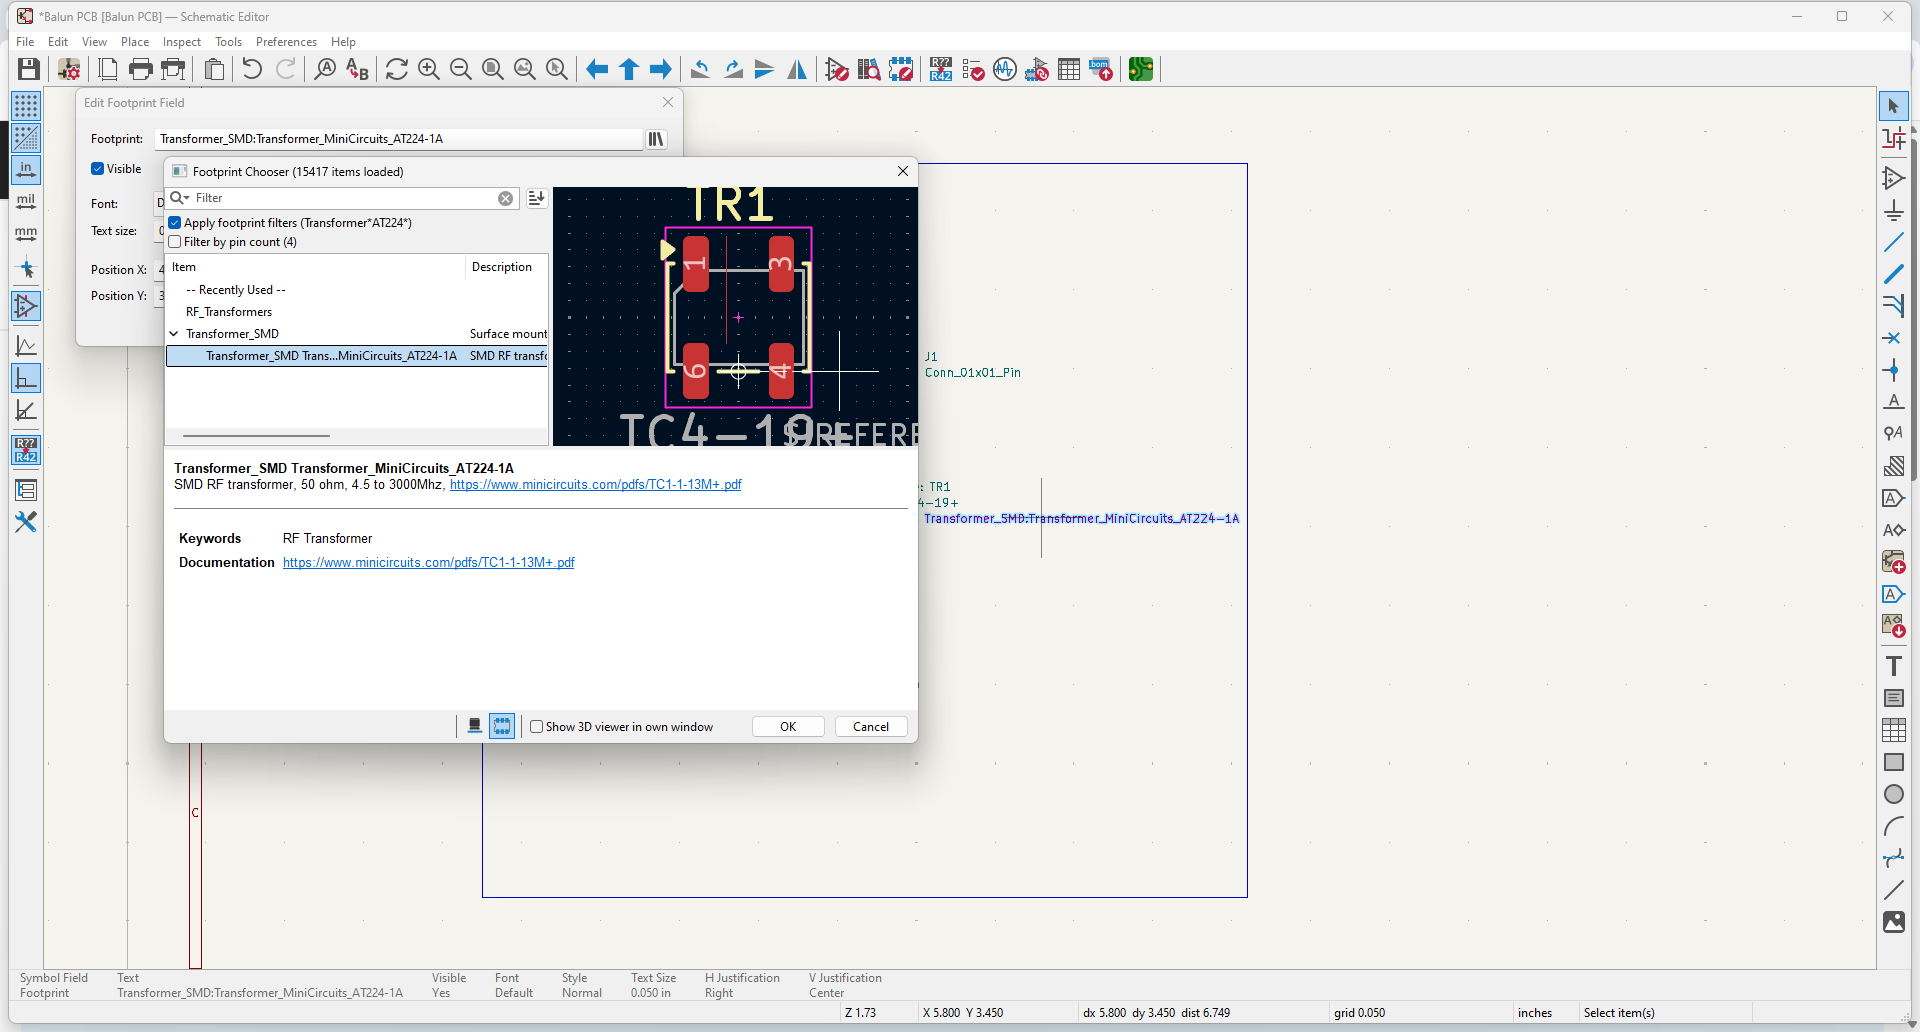Click the Add power symbol tool

1894,210
